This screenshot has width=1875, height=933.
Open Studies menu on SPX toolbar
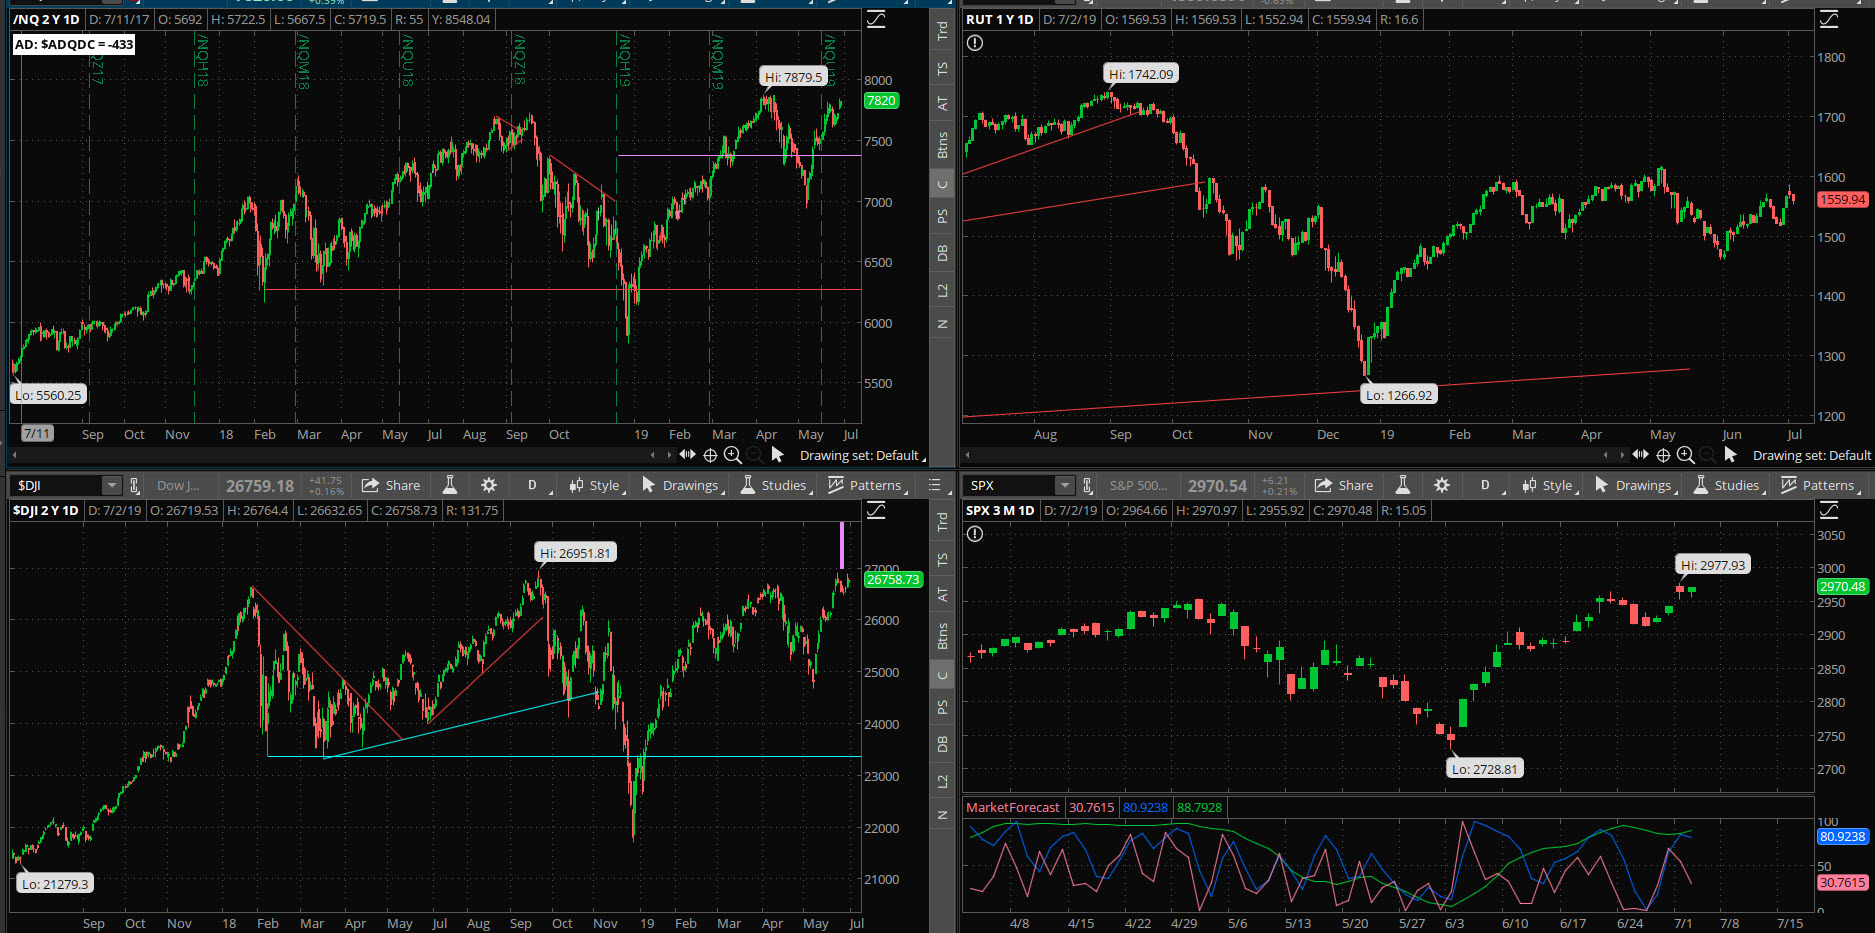pyautogui.click(x=1728, y=485)
